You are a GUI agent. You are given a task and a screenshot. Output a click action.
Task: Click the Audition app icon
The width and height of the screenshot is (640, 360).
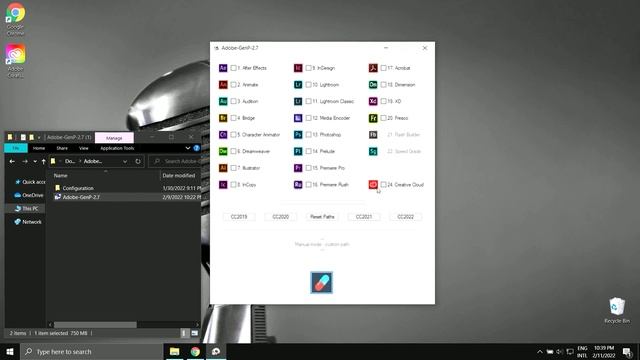223,101
